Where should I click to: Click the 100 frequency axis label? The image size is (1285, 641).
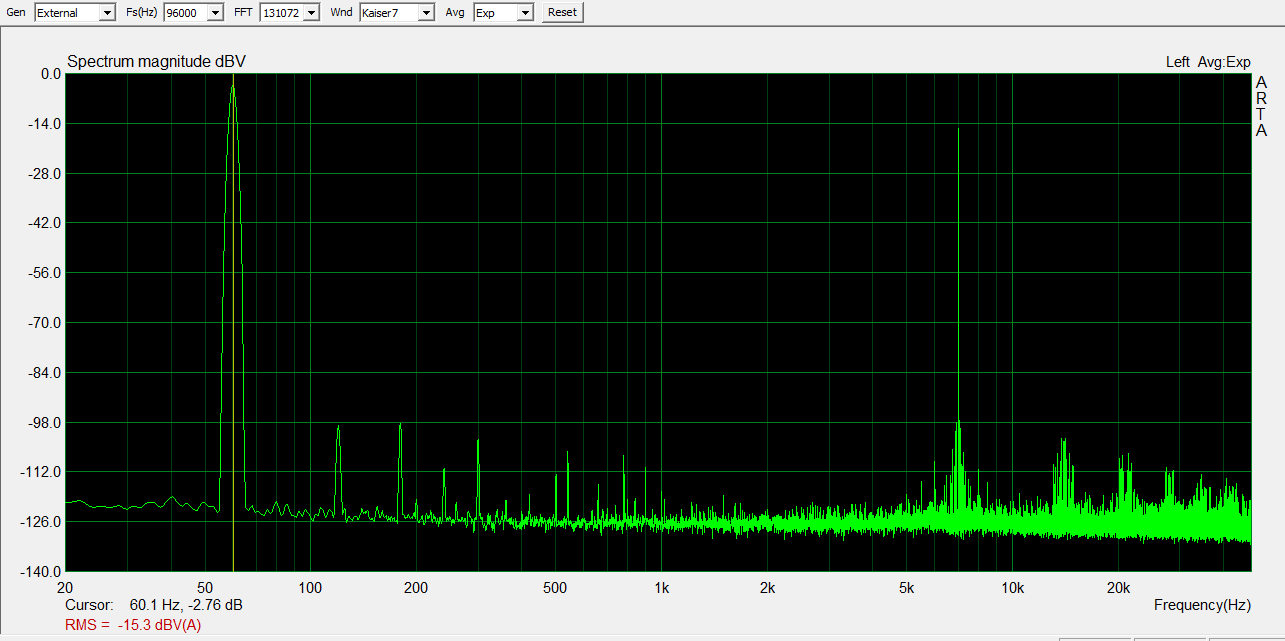click(x=310, y=587)
